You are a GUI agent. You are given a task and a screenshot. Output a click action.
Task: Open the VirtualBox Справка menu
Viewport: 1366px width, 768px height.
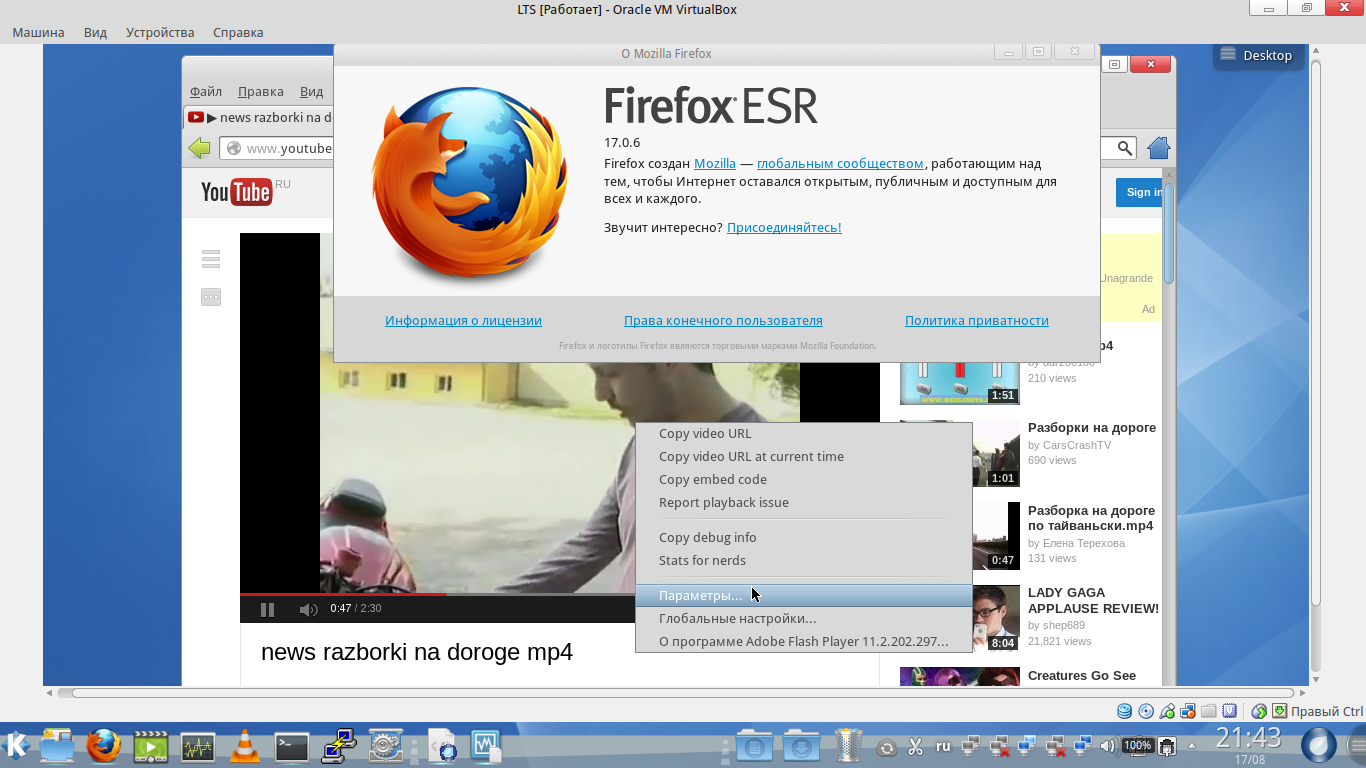[x=238, y=32]
